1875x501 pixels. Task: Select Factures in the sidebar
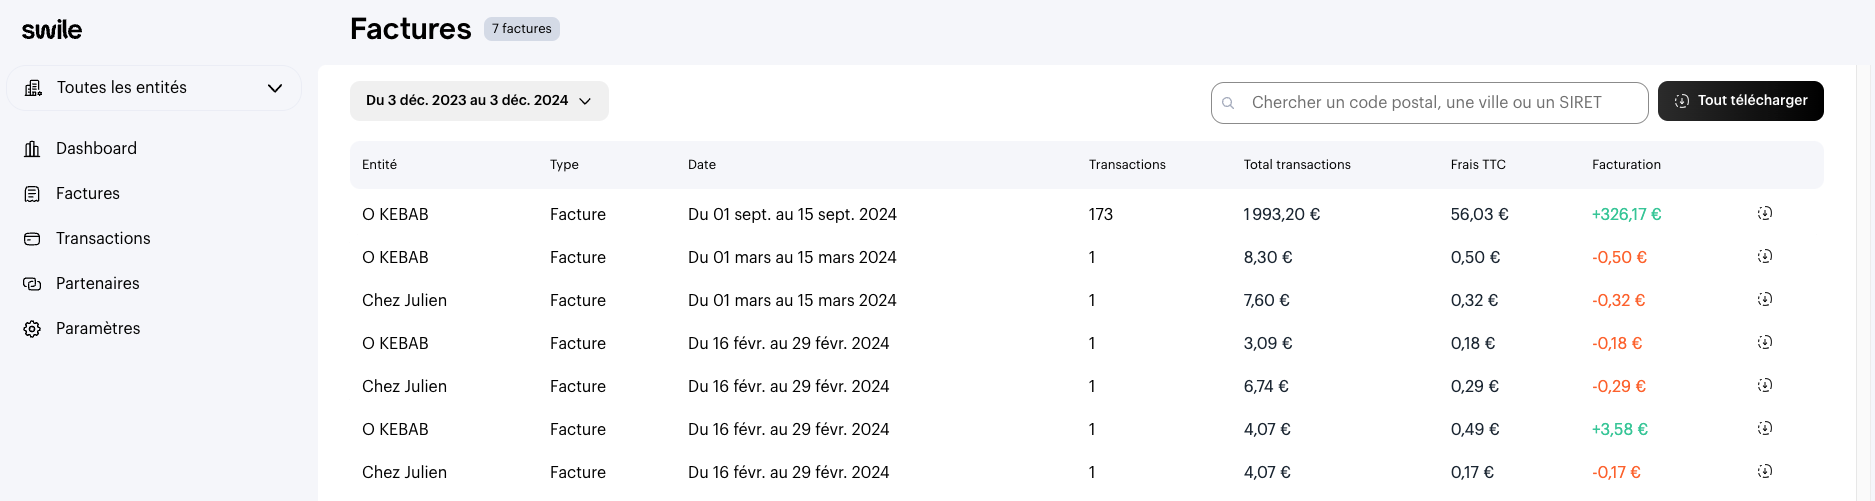click(x=88, y=194)
